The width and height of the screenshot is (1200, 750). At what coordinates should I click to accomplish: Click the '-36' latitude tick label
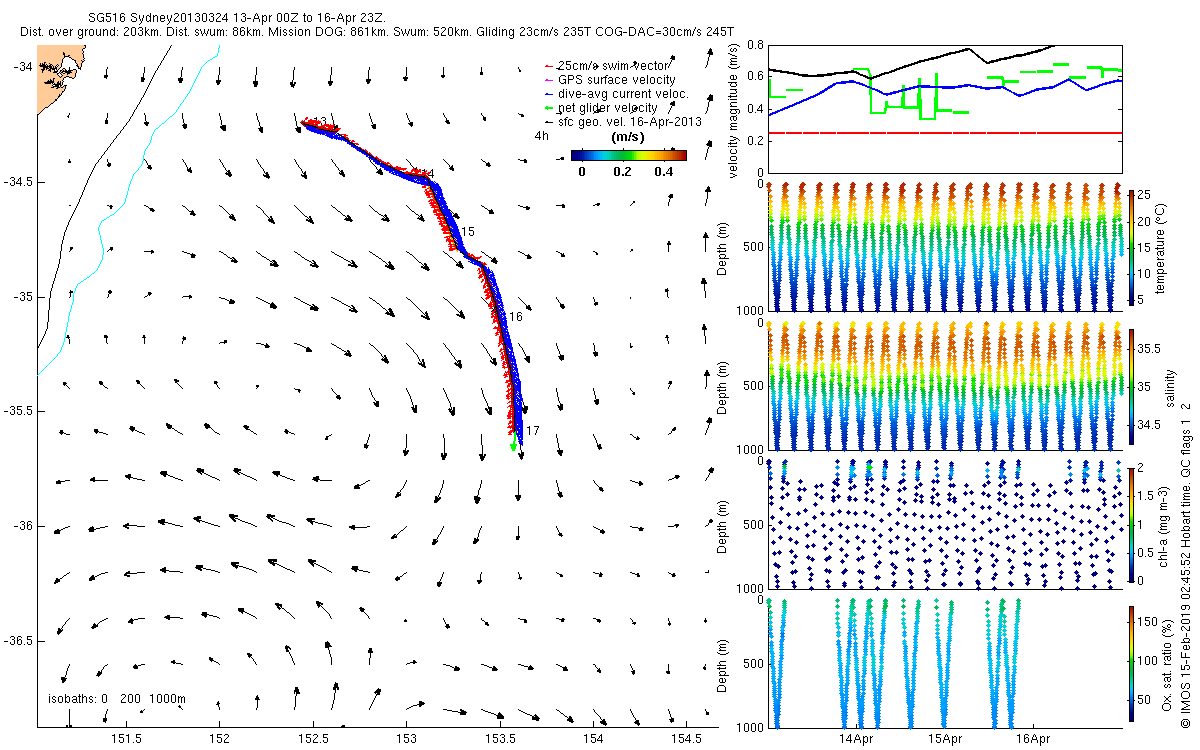tap(22, 526)
